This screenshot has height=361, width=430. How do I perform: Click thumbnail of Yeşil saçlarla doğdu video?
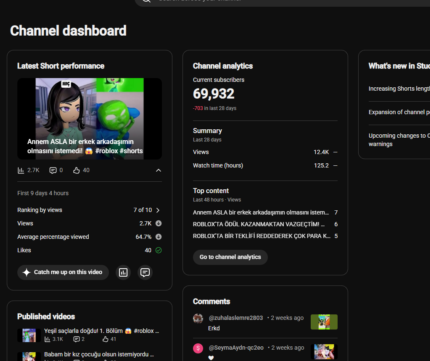click(x=29, y=335)
